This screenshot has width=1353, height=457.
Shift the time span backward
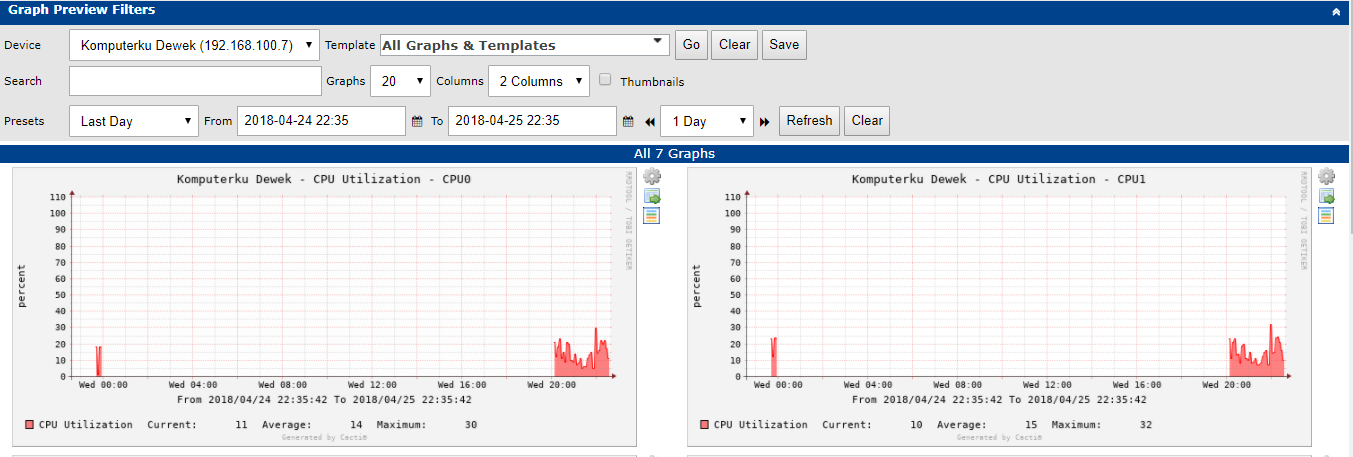(x=649, y=122)
